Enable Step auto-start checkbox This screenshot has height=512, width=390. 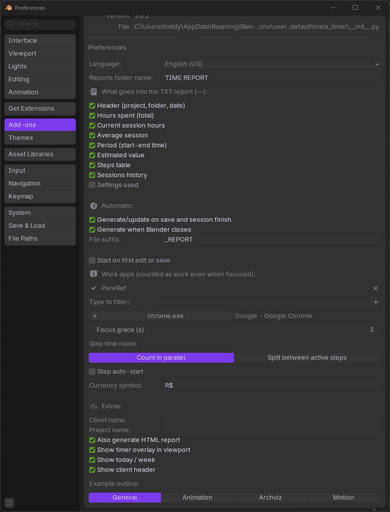92,371
